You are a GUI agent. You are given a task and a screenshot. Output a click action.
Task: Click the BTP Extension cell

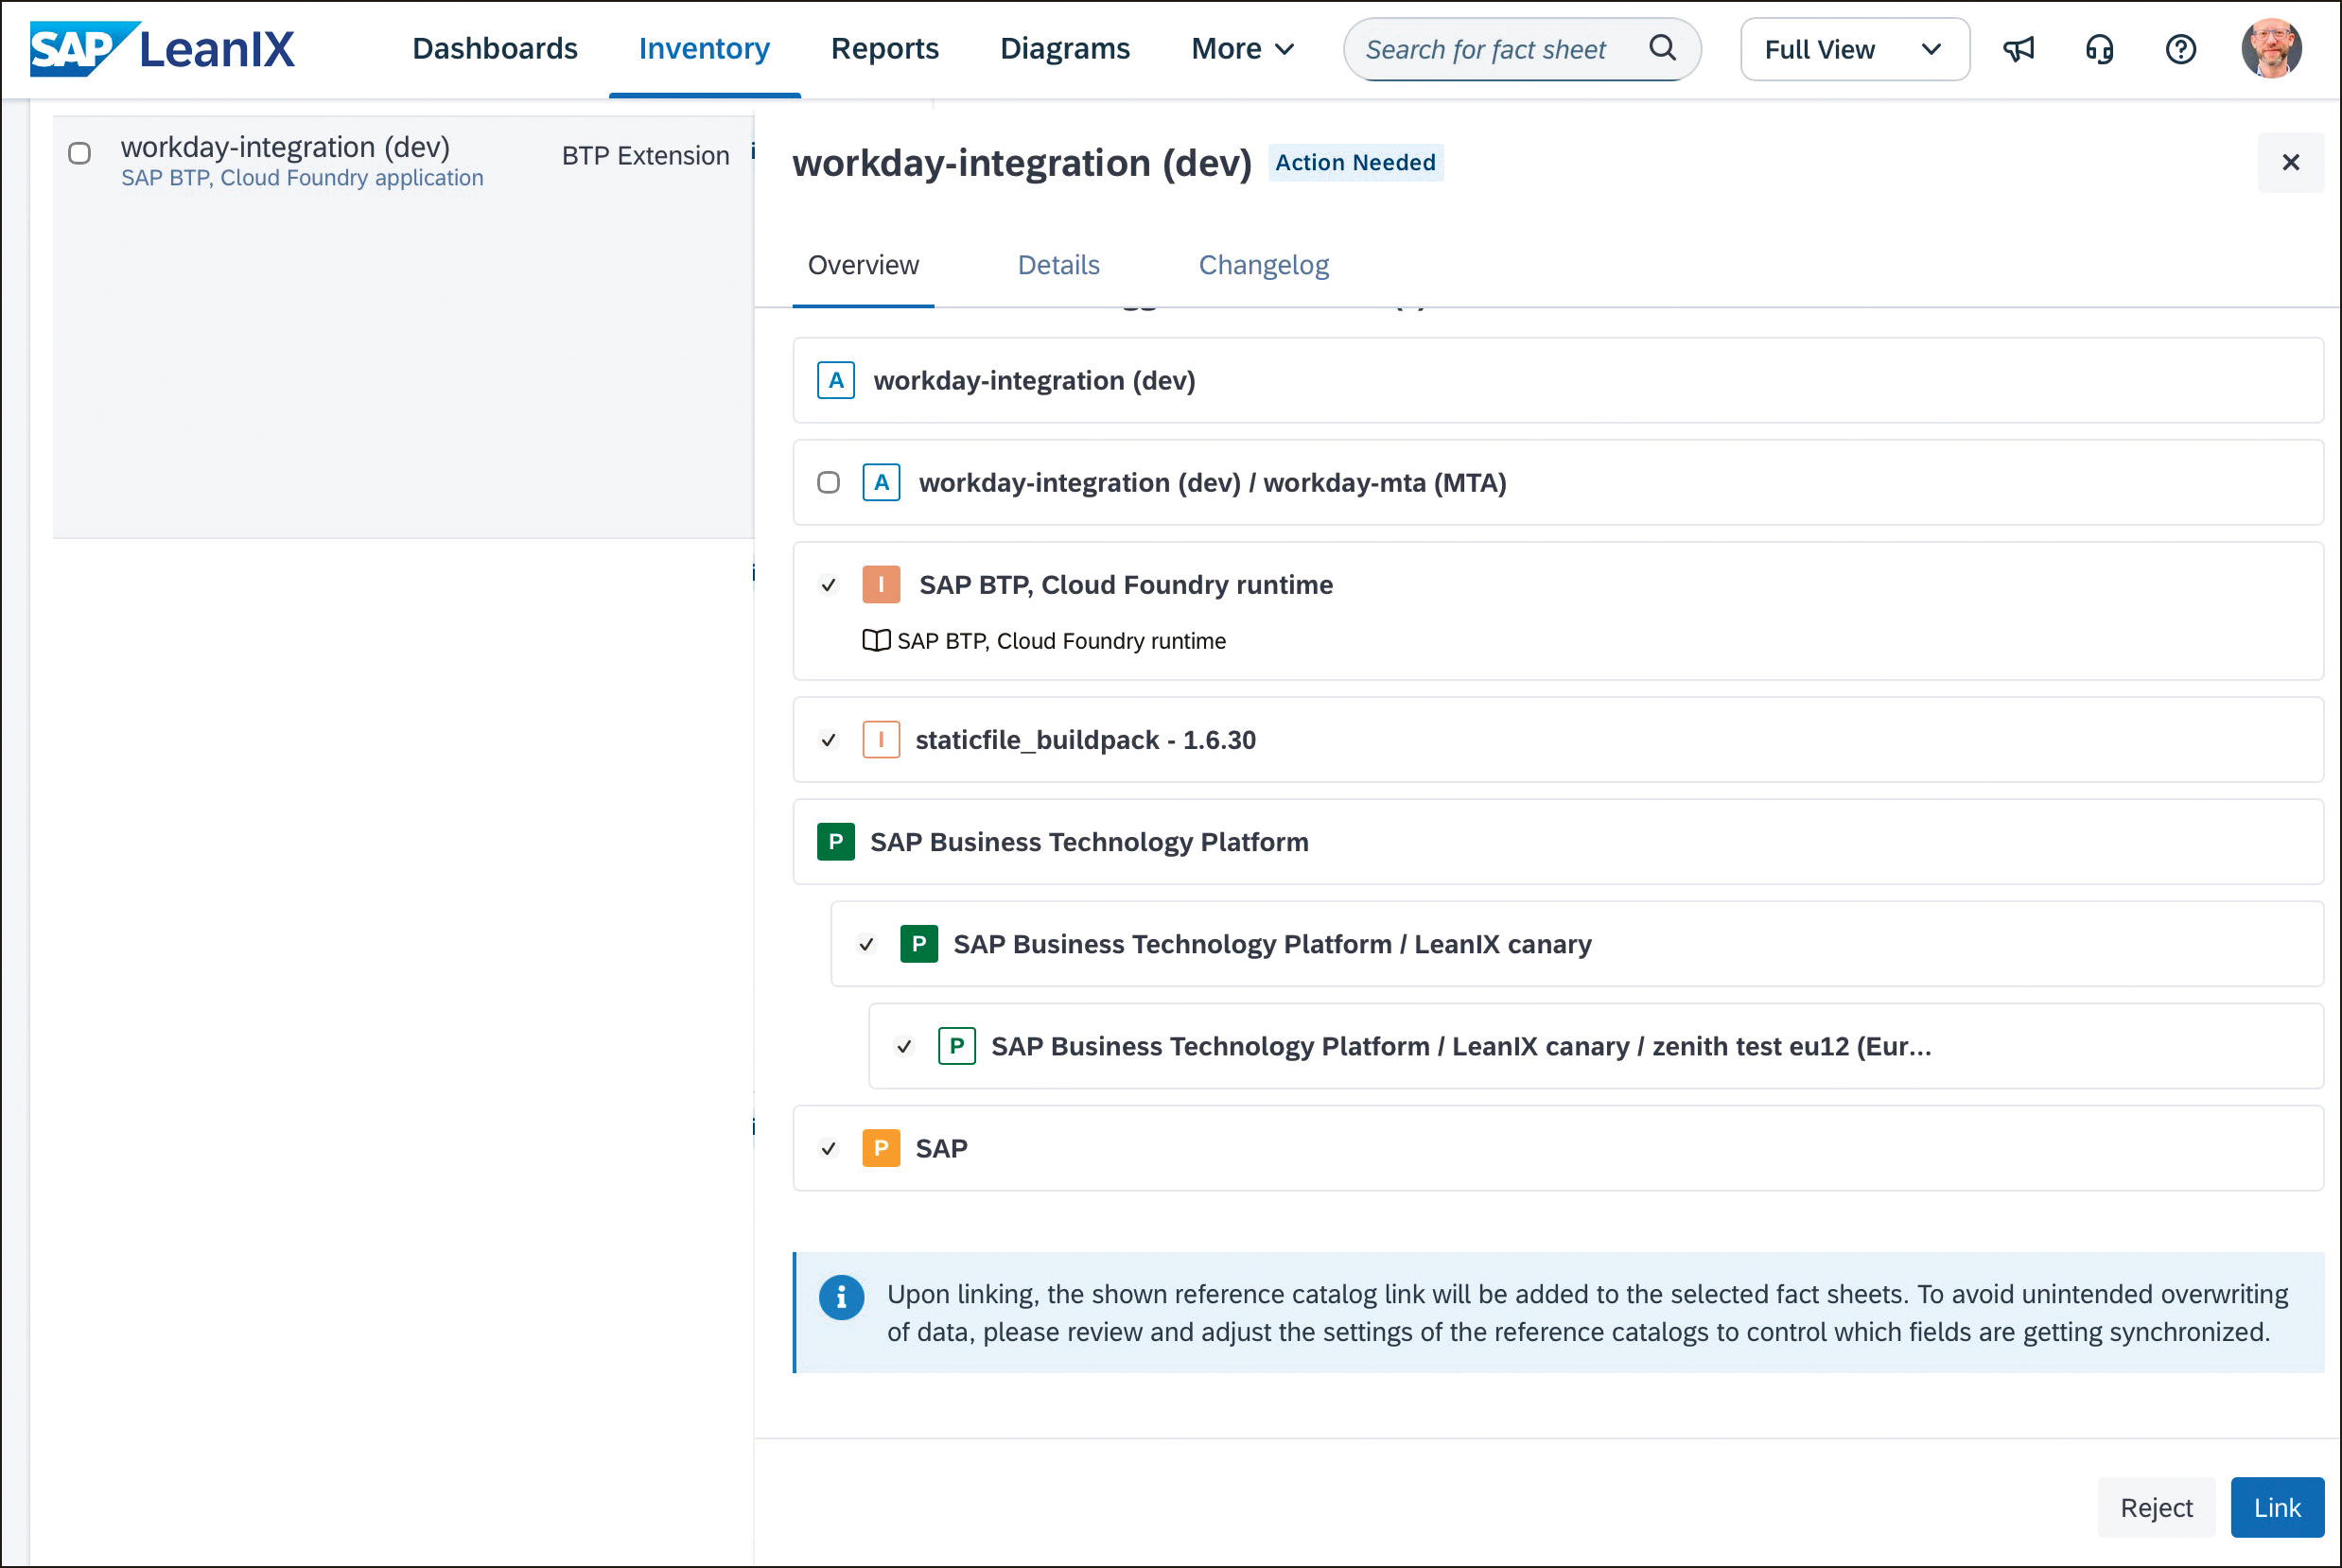645,155
